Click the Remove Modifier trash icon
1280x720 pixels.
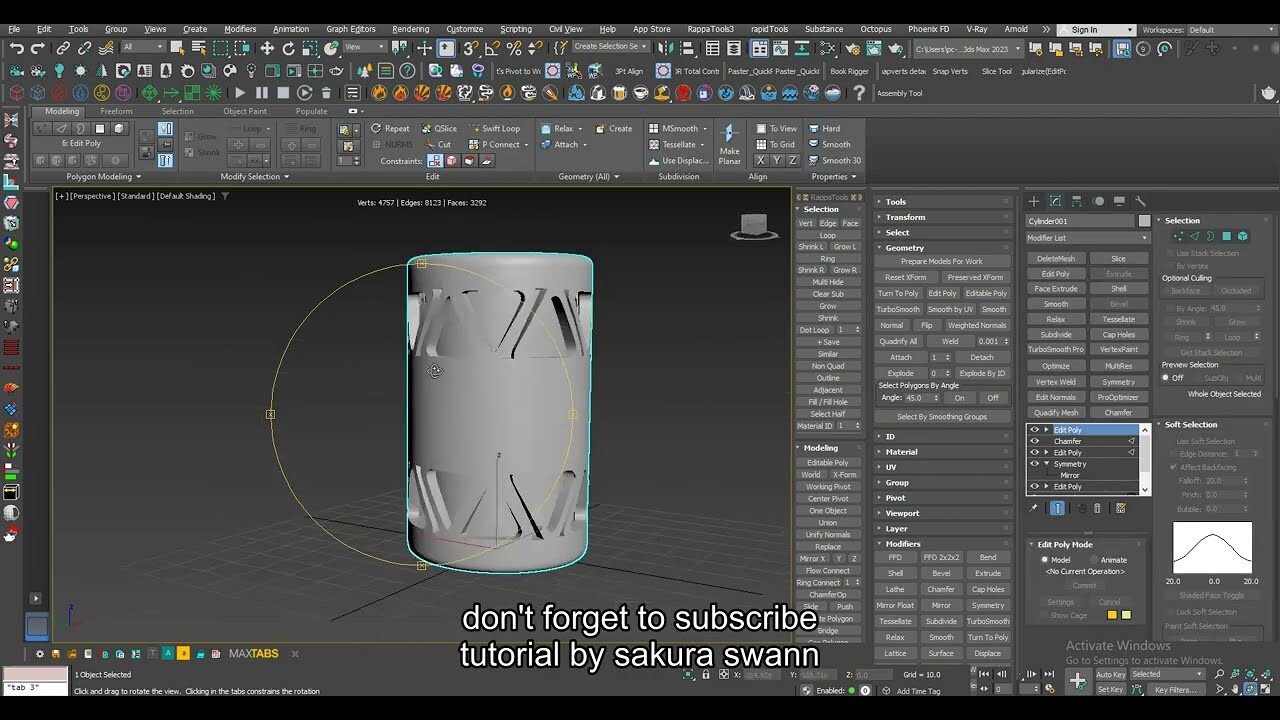pyautogui.click(x=1097, y=507)
